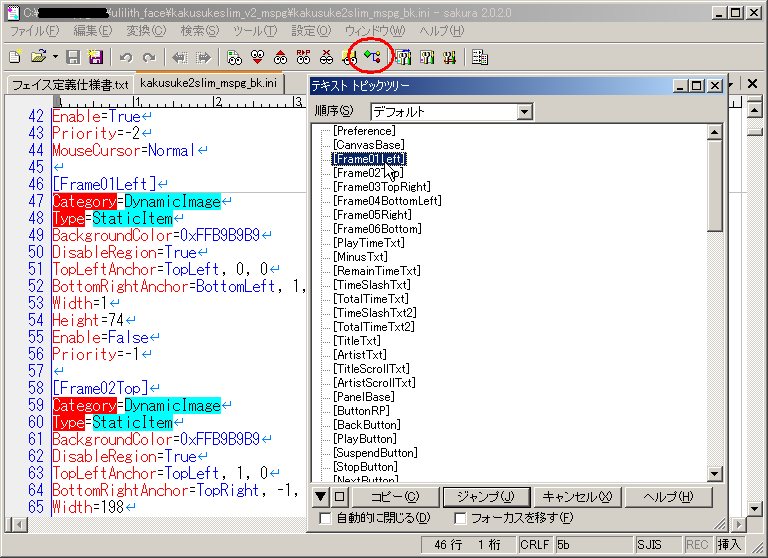Click the ジャンプ(J) button
The image size is (768, 558).
pyautogui.click(x=486, y=497)
